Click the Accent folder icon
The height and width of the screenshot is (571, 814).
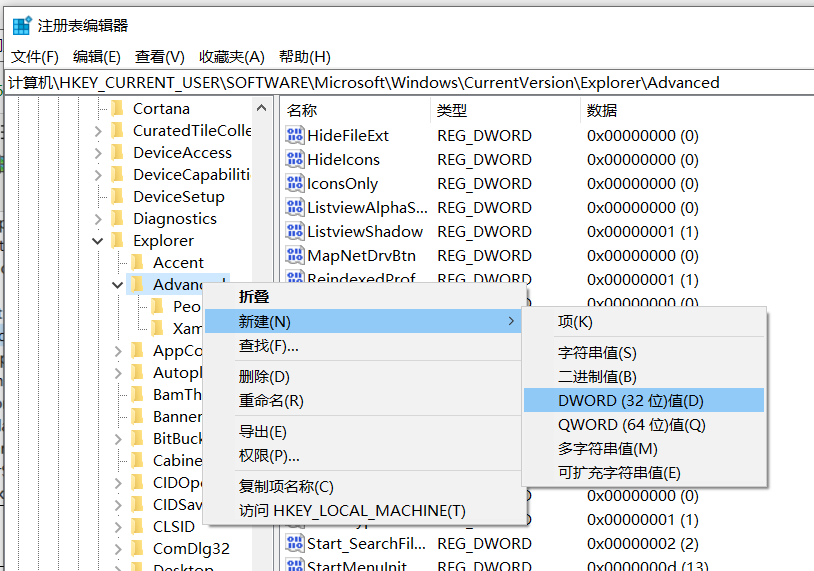click(138, 263)
